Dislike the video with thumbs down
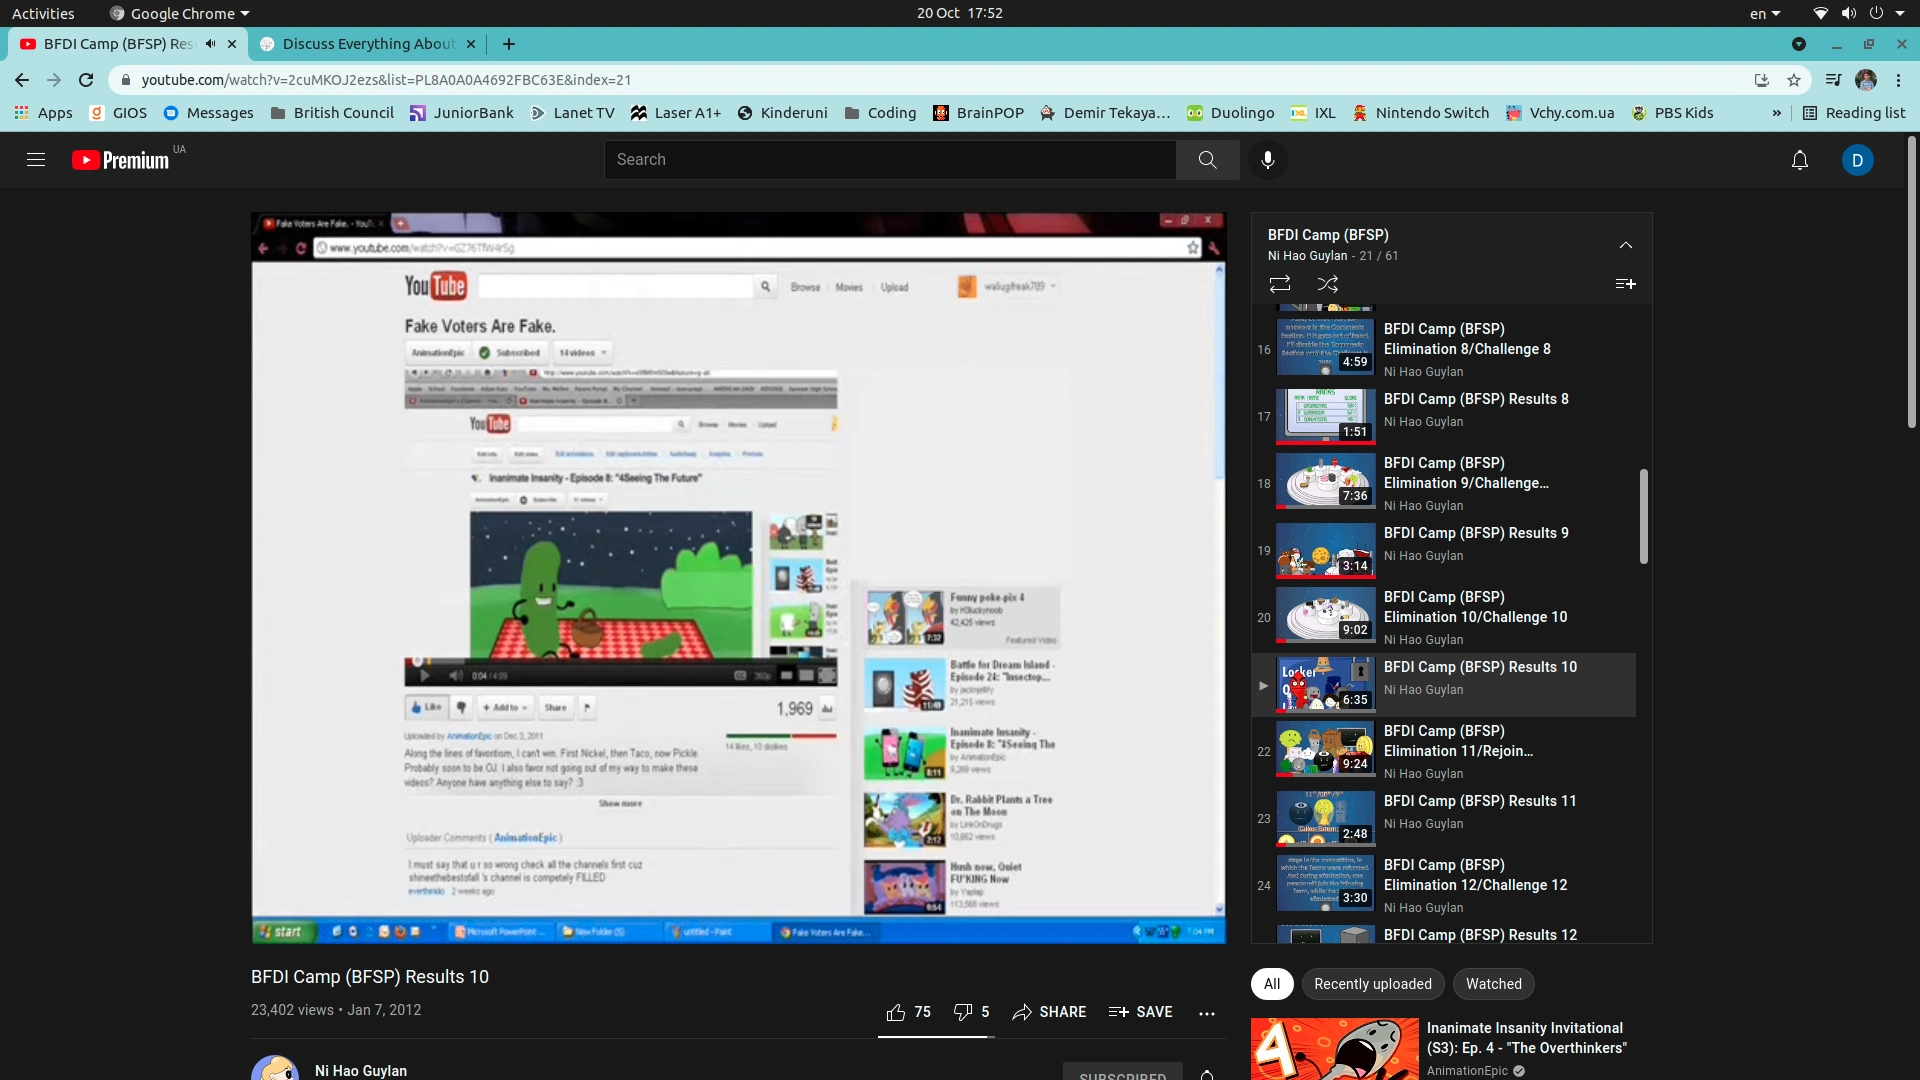Viewport: 1920px width, 1080px height. (963, 1012)
